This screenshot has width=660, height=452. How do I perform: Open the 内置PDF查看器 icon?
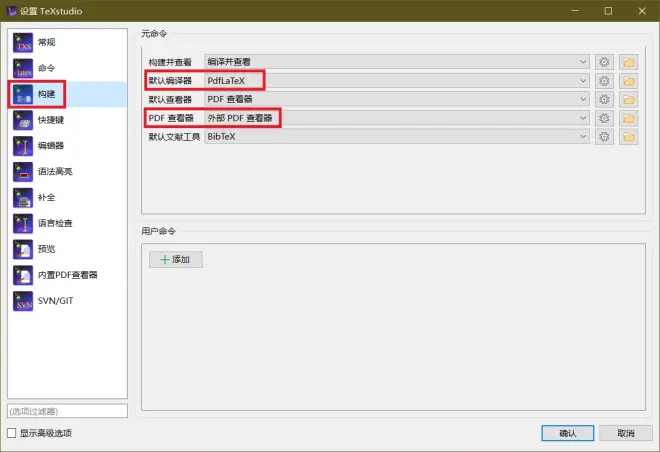coord(23,275)
